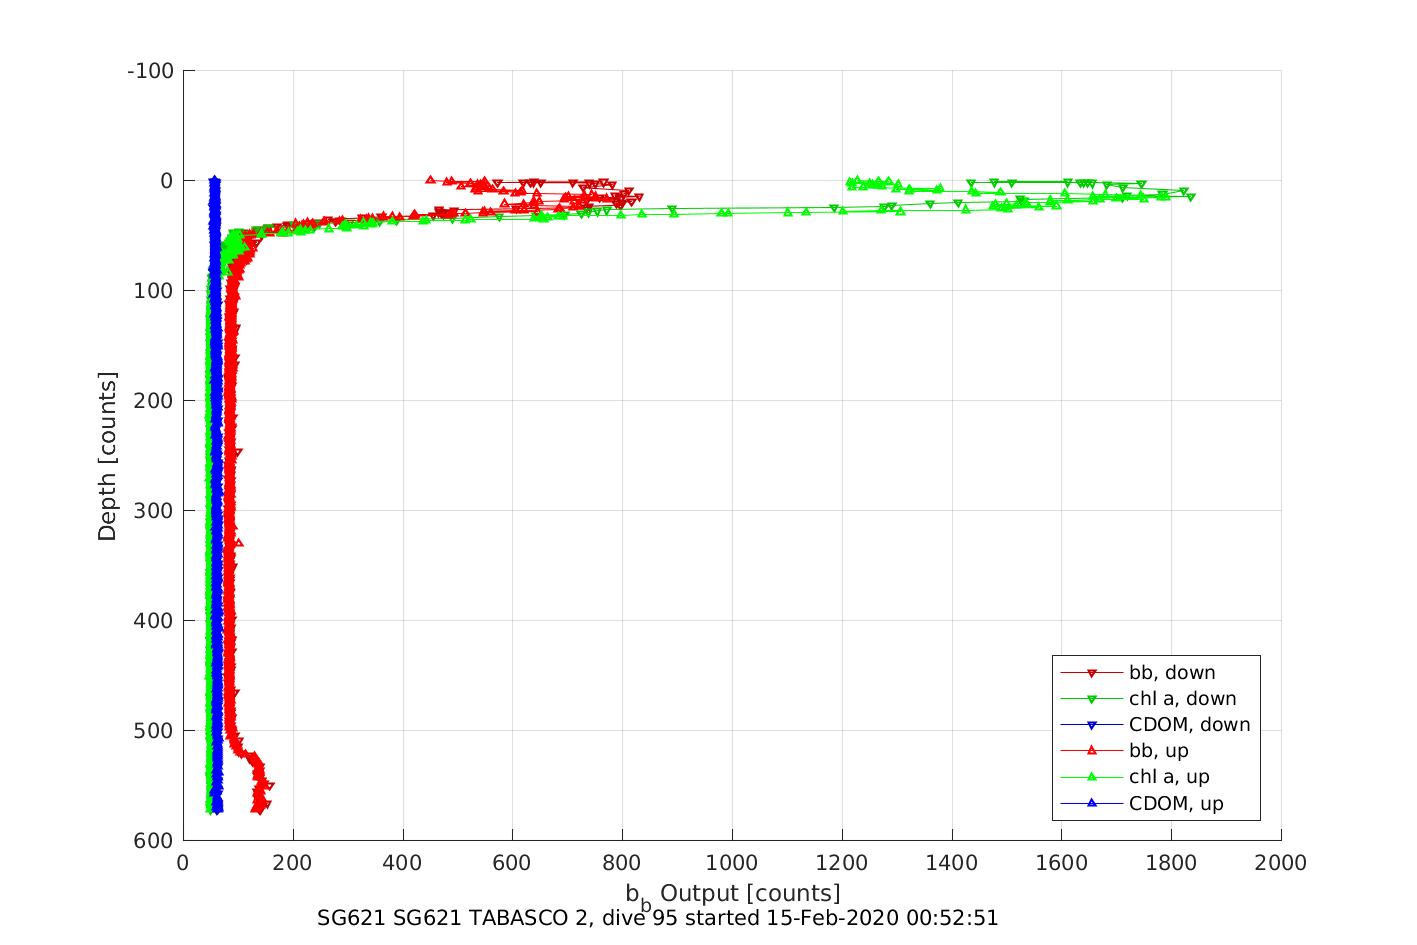Click the plot title 'SG621 SG621 TABASCO 2, dive 95'
This screenshot has width=1417, height=945.
[x=657, y=918]
